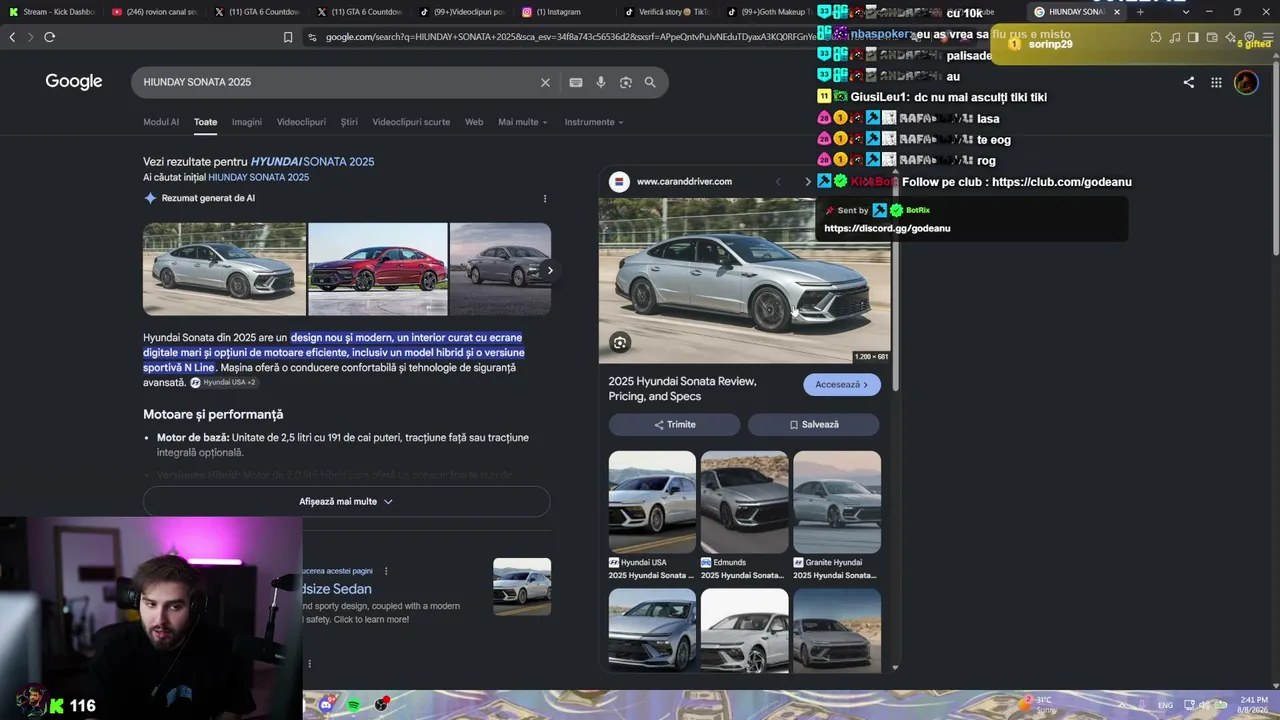Submit search with the magnifying glass
Screen dimensions: 1280x720
click(650, 82)
